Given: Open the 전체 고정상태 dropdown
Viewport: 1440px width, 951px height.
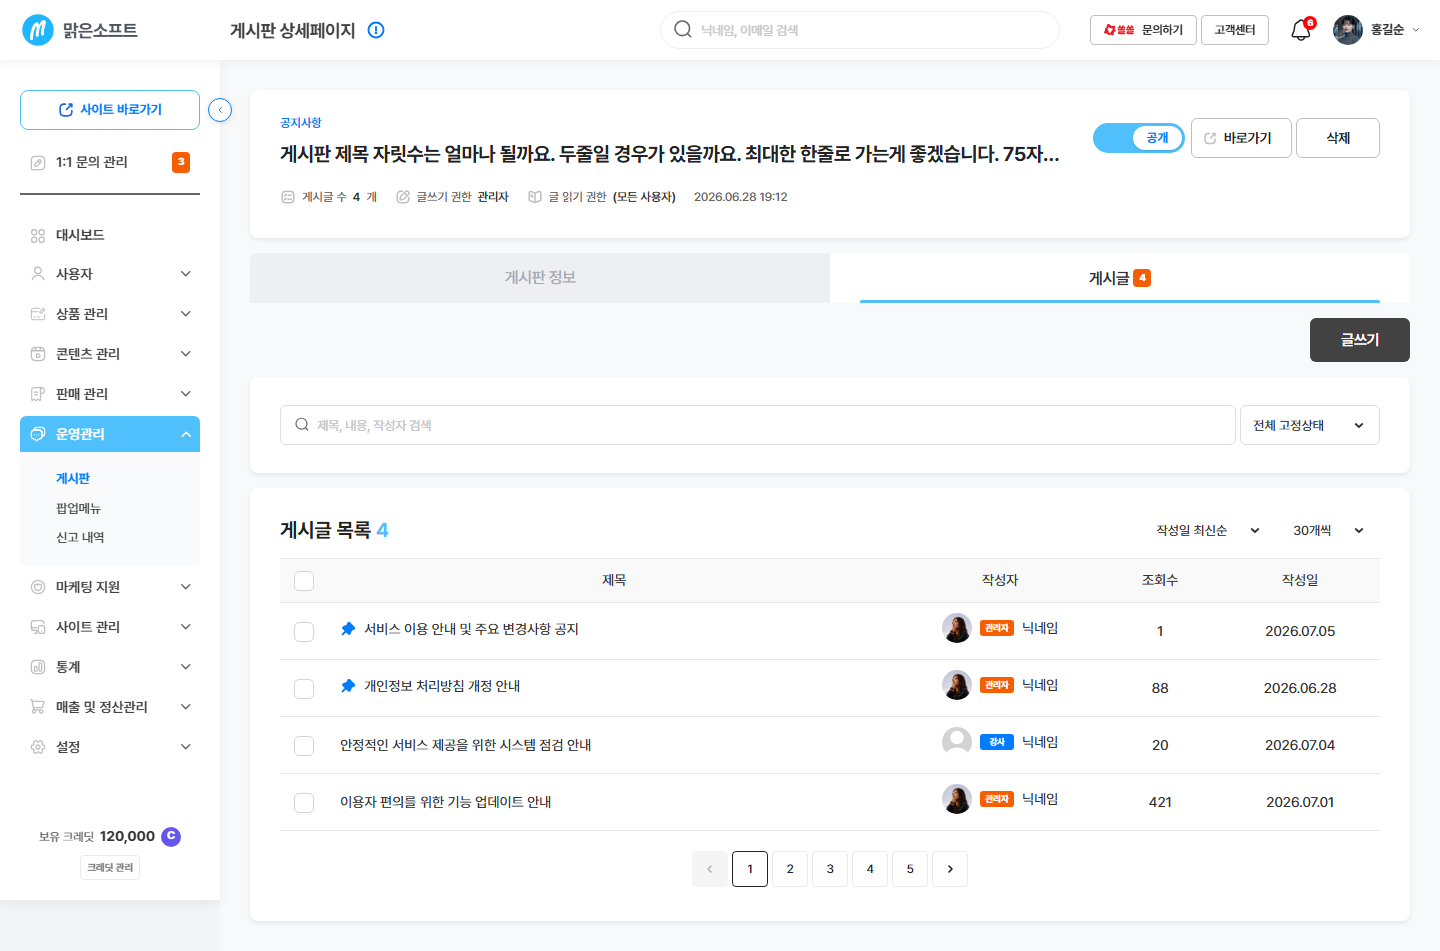Looking at the screenshot, I should 1310,425.
